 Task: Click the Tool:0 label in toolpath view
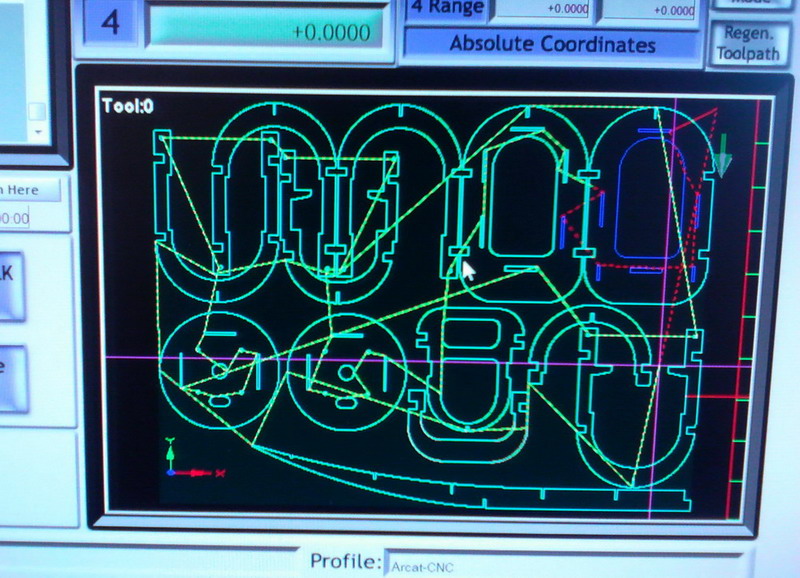click(x=127, y=106)
